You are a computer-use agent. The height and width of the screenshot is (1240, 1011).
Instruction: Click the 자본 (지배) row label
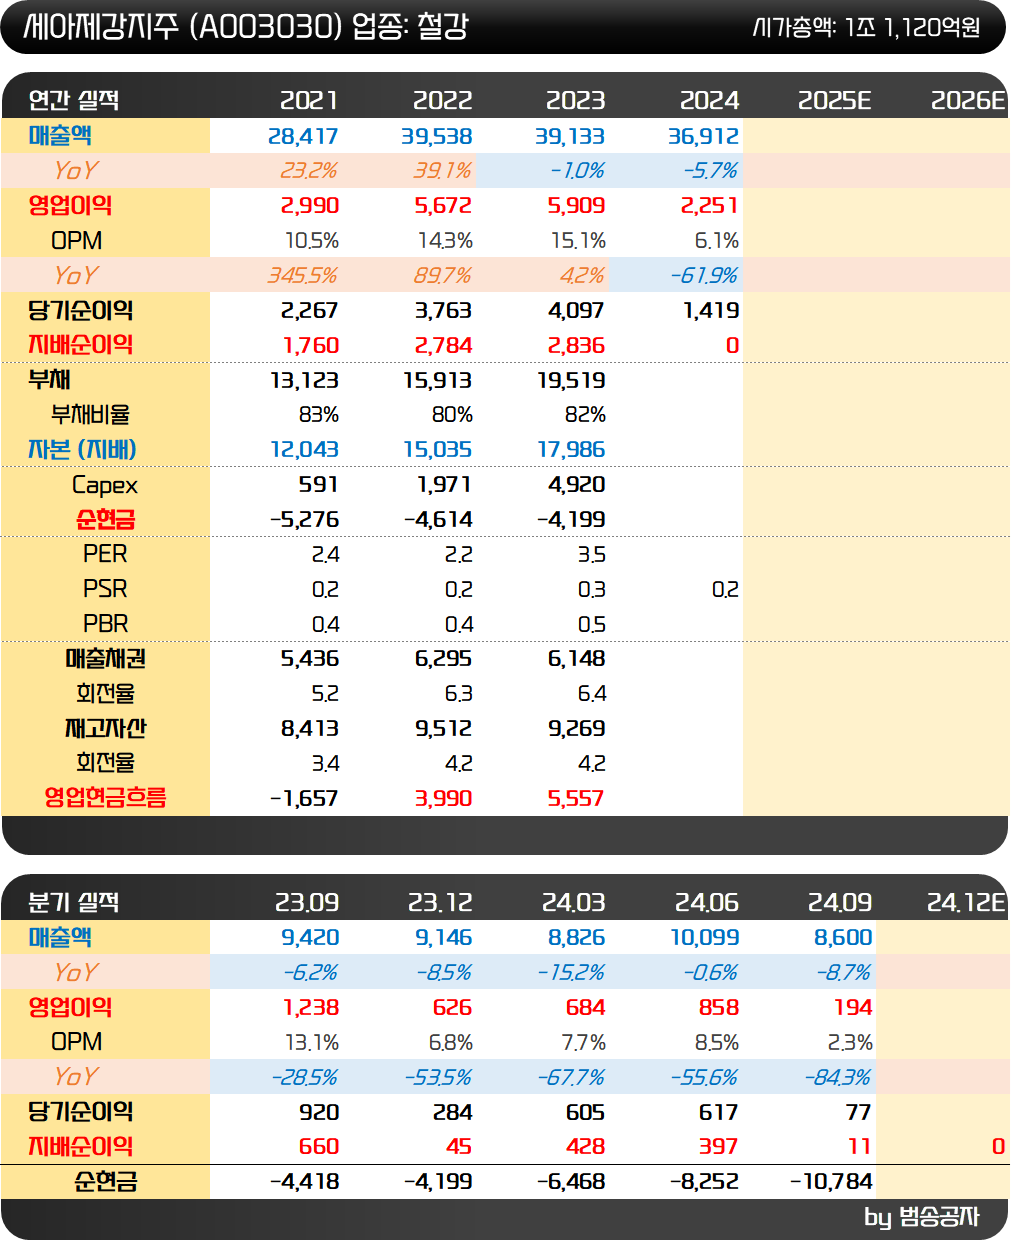pyautogui.click(x=82, y=449)
